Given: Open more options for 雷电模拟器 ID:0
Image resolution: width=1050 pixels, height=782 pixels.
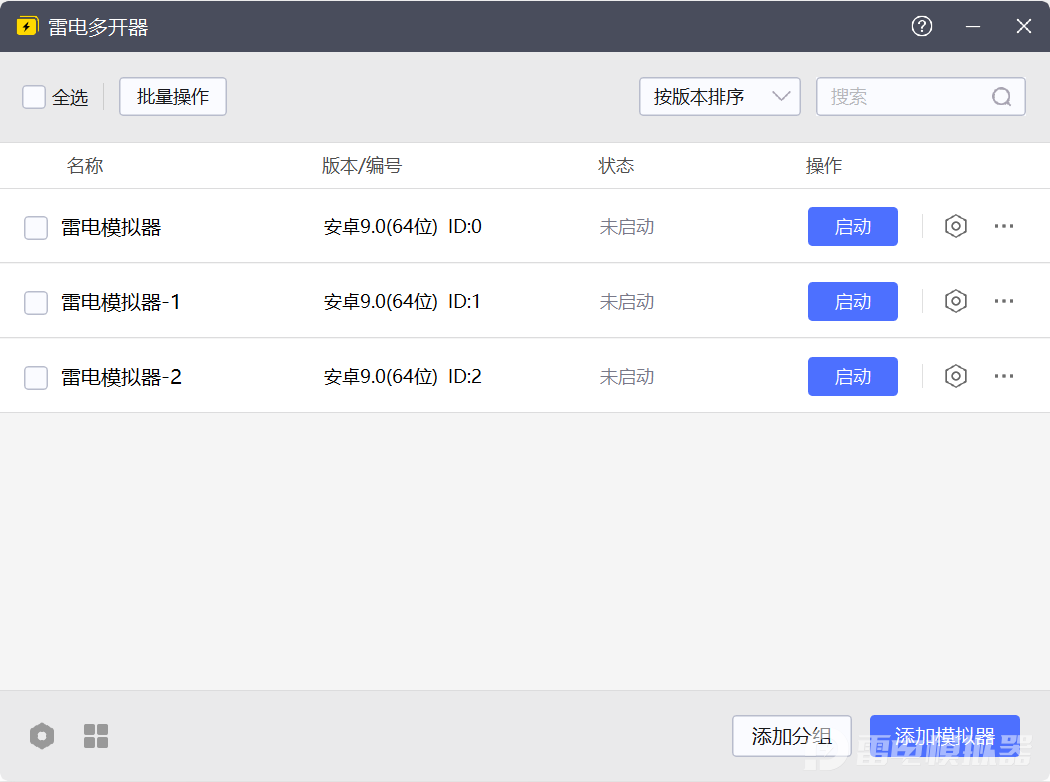Looking at the screenshot, I should coord(1004,226).
